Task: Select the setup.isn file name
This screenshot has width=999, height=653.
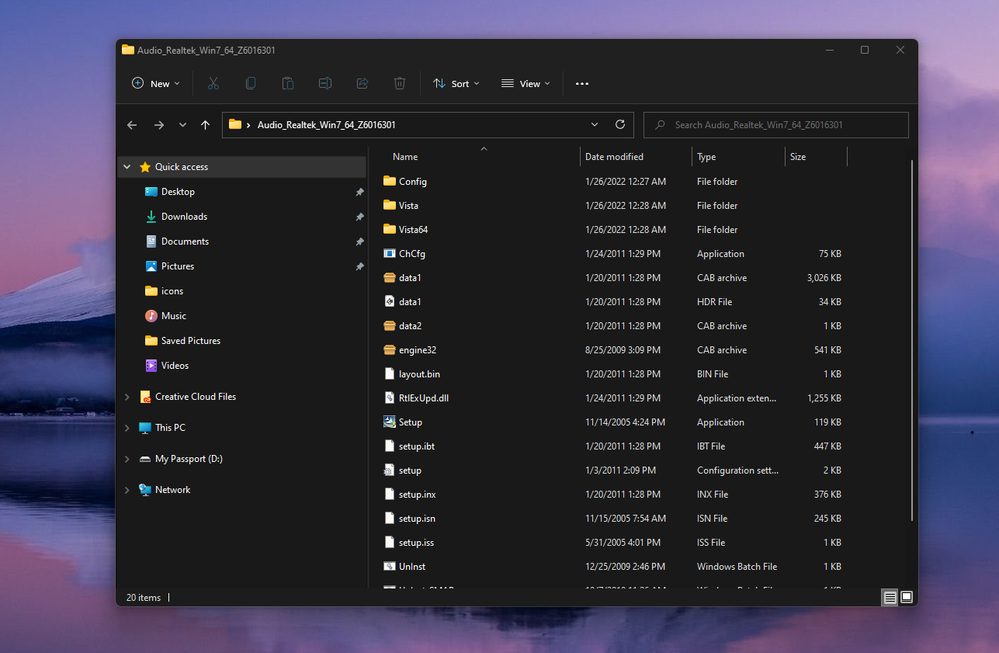Action: coord(417,519)
